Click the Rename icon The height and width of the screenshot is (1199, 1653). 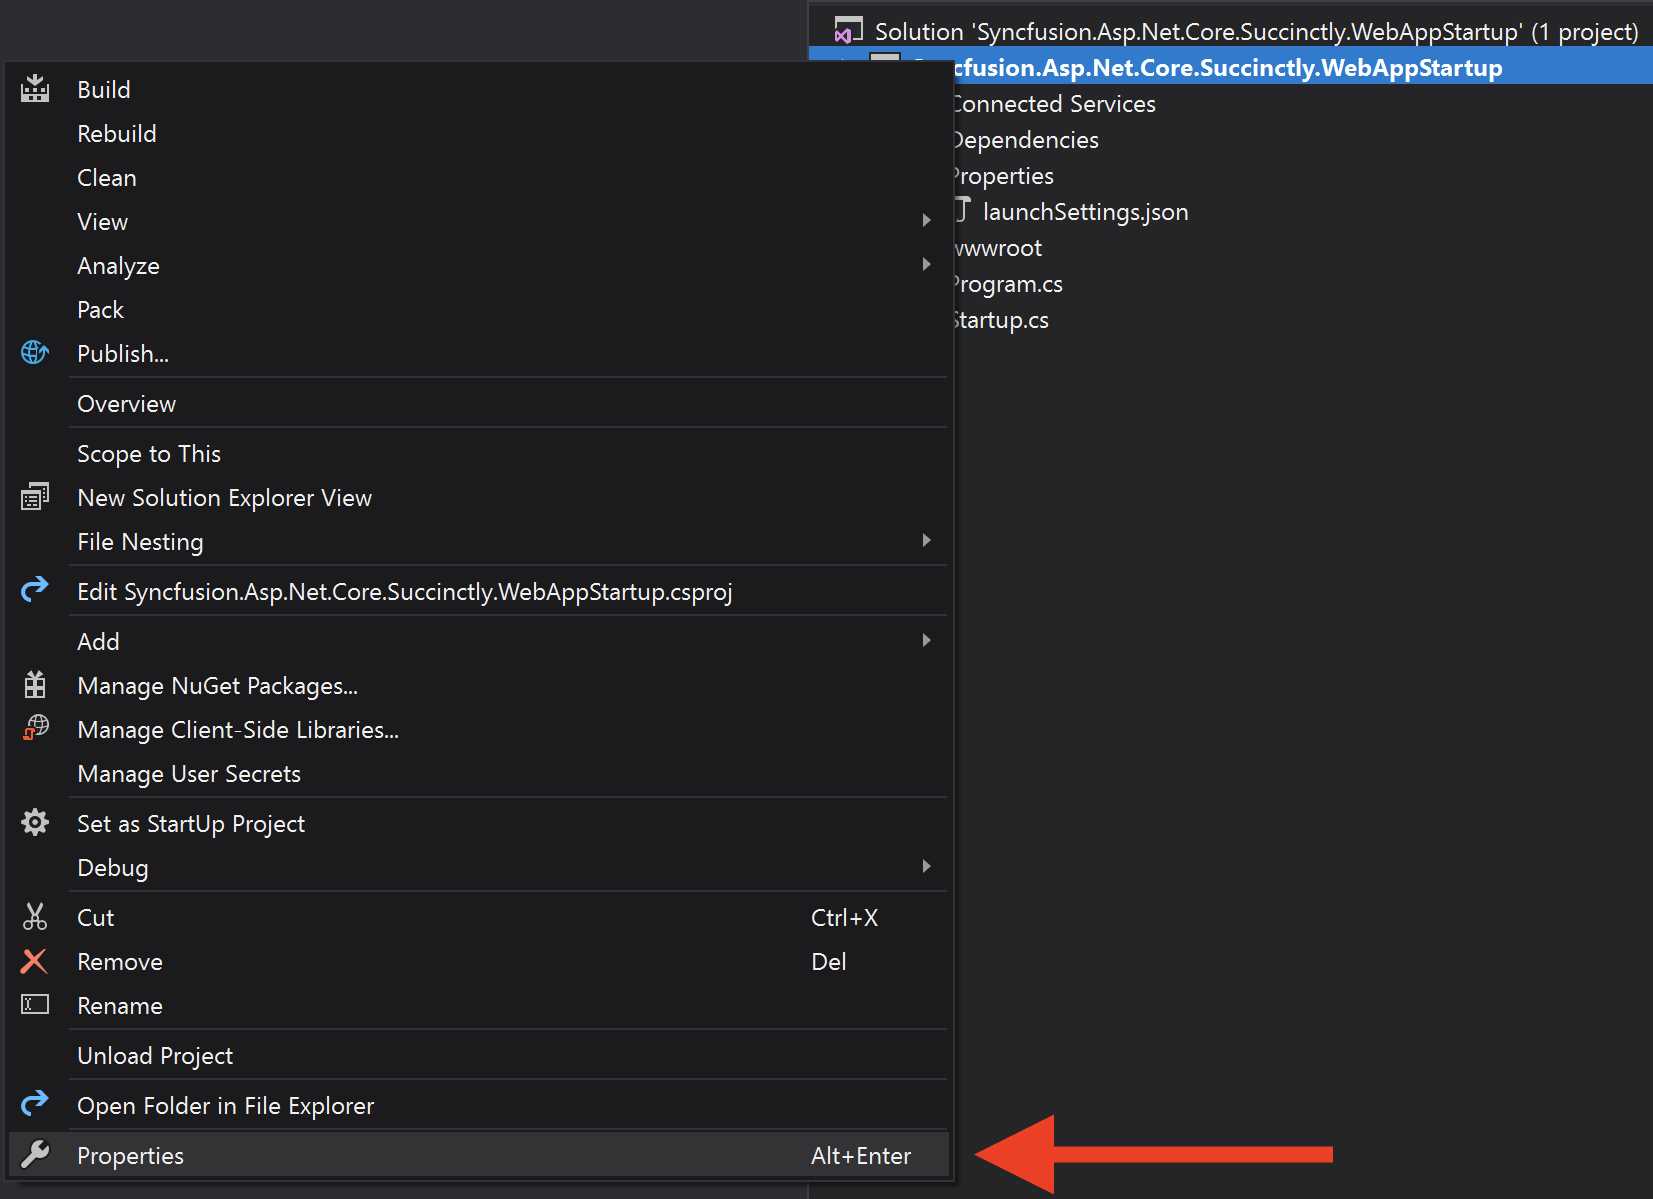[35, 1004]
